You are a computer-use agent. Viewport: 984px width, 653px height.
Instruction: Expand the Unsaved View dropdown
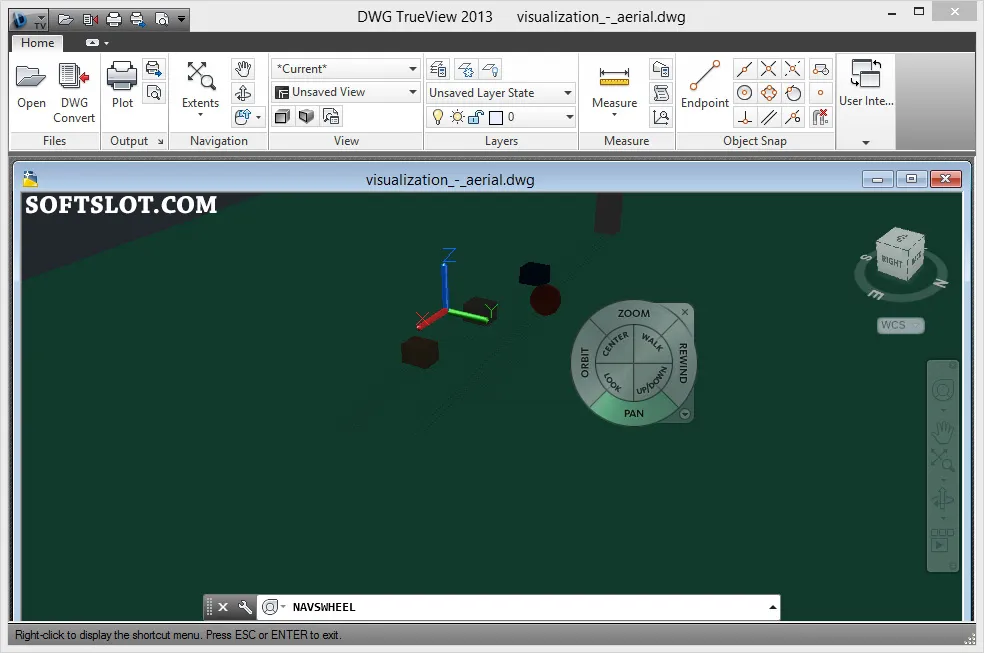(x=412, y=92)
